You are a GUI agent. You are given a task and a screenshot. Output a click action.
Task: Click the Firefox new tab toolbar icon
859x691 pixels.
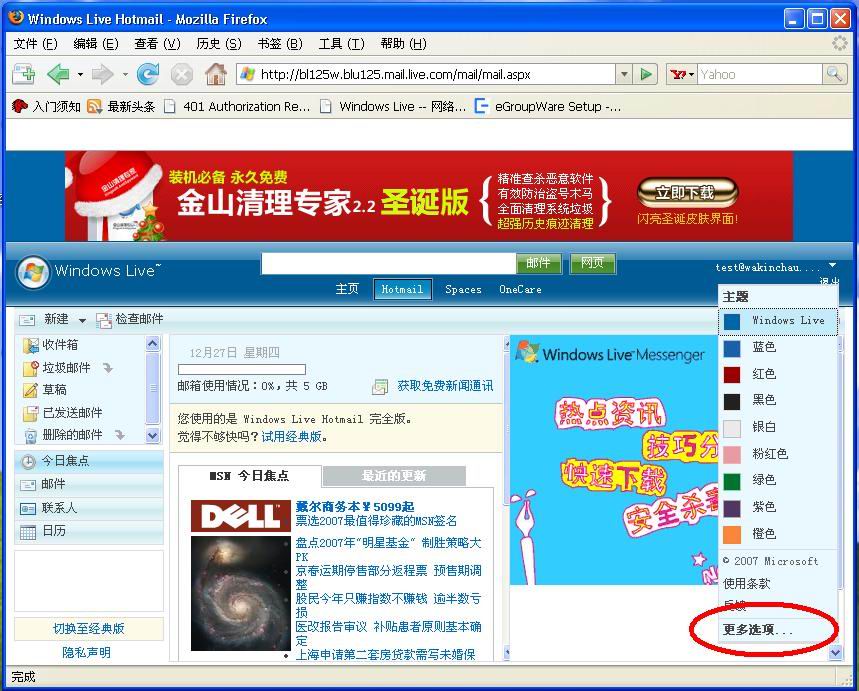pos(24,74)
